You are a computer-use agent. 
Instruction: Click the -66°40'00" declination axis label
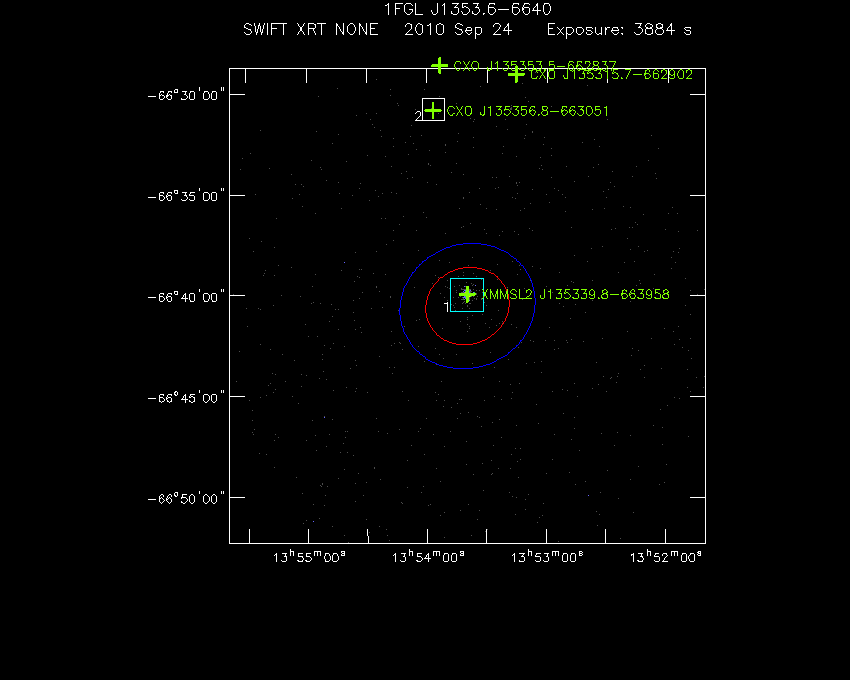(x=186, y=297)
